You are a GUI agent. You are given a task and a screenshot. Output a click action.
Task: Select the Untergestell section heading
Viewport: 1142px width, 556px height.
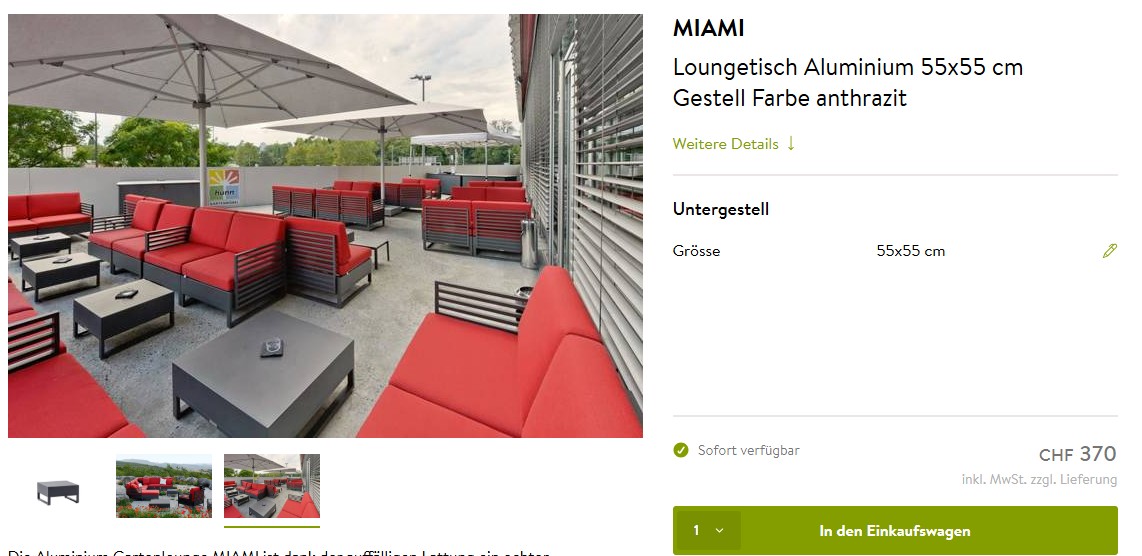pyautogui.click(x=721, y=209)
